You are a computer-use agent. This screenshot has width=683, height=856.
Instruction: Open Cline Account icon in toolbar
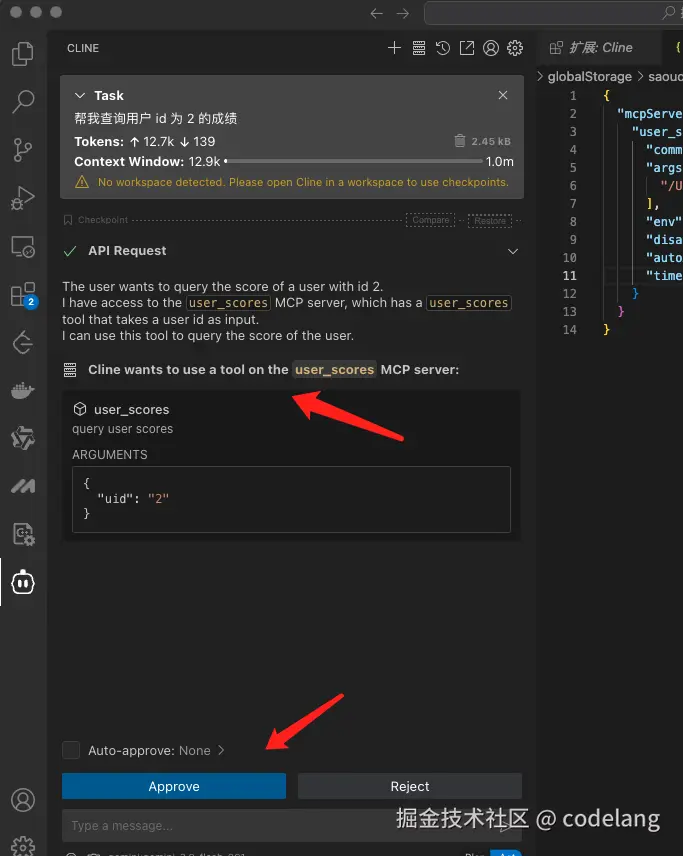[491, 48]
